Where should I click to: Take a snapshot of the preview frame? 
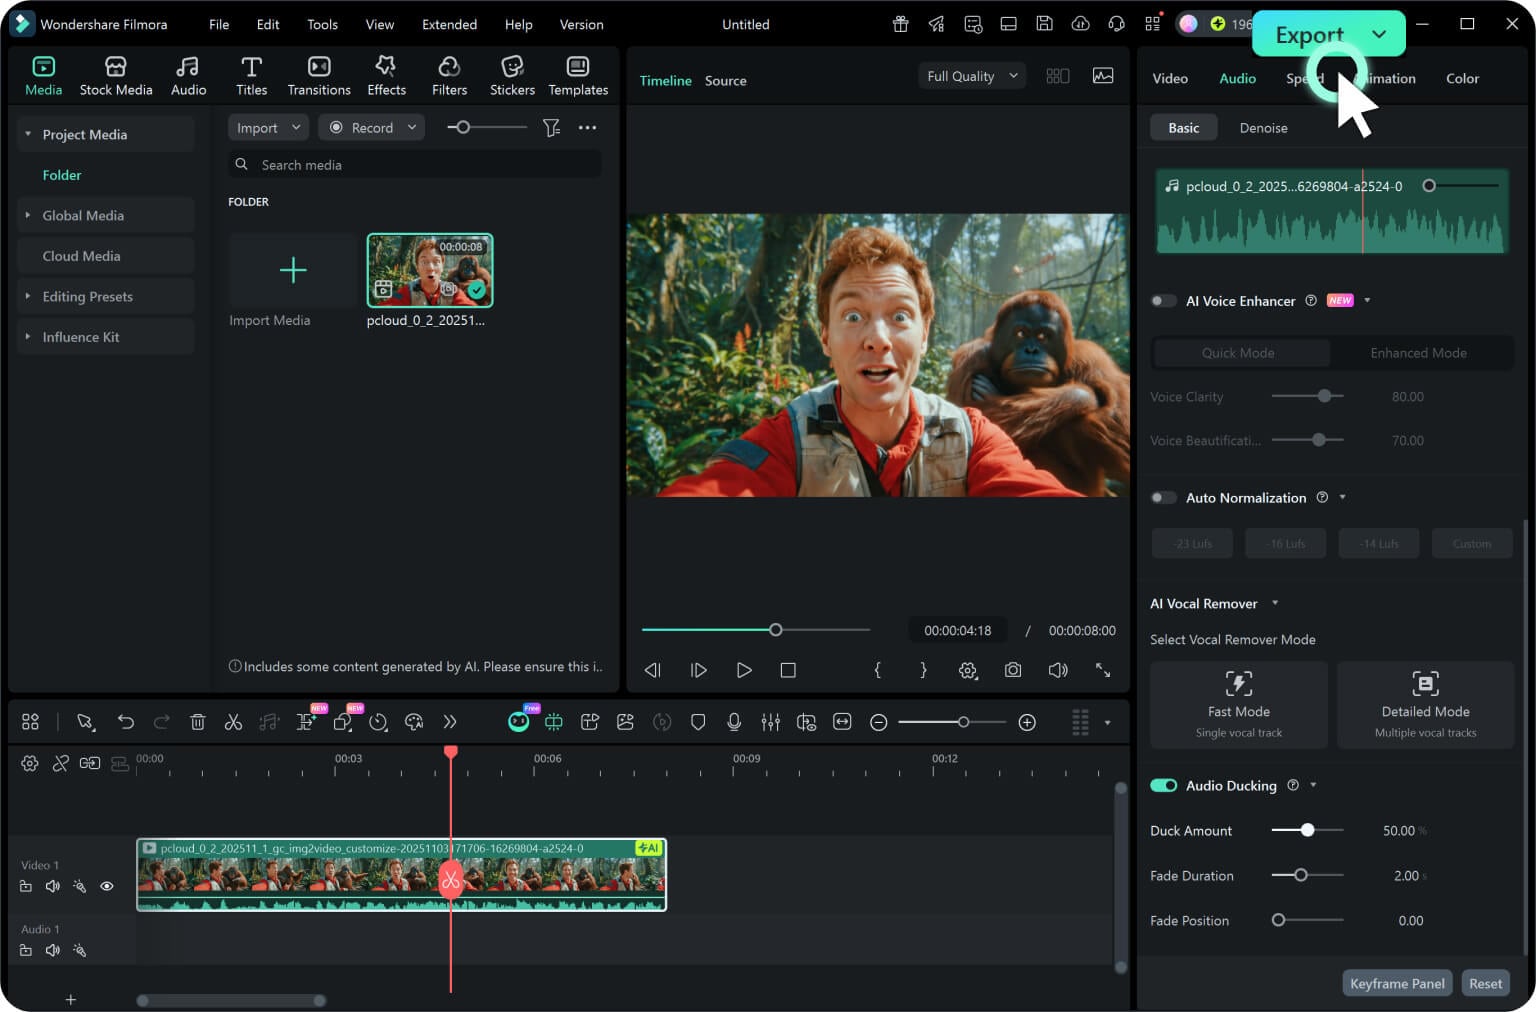click(1013, 670)
